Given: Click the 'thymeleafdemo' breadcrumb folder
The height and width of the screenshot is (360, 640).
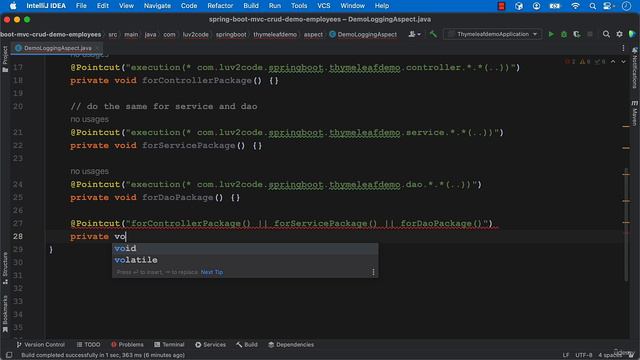Looking at the screenshot, I should (x=275, y=35).
